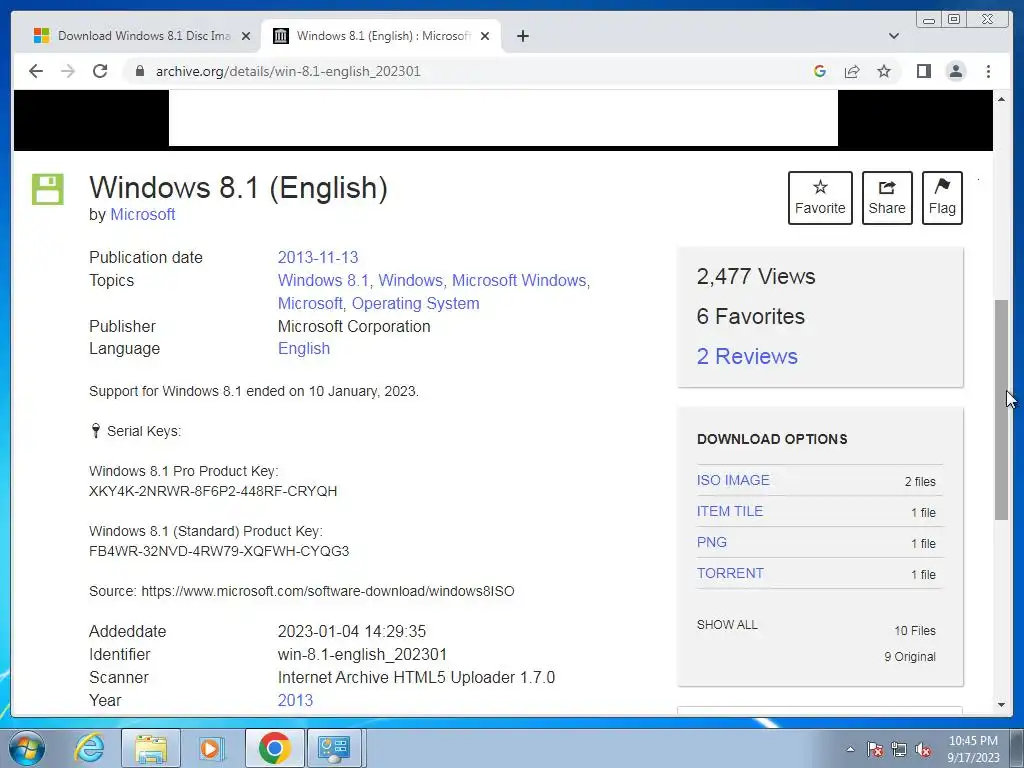This screenshot has height=768, width=1024.
Task: Click the green floppy disk software icon
Action: point(48,189)
